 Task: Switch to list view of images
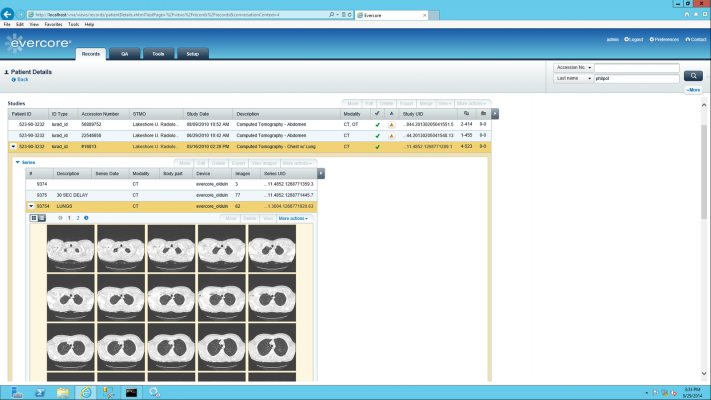click(x=41, y=217)
